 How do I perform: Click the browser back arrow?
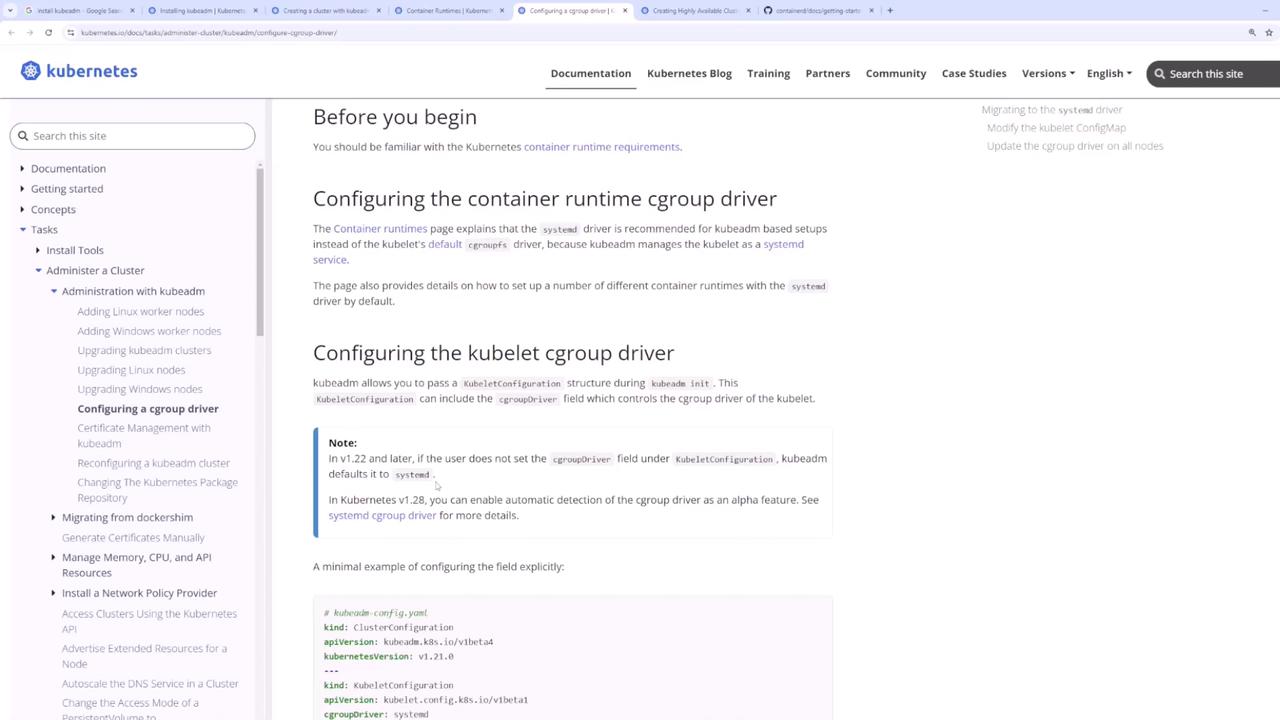tap(11, 32)
